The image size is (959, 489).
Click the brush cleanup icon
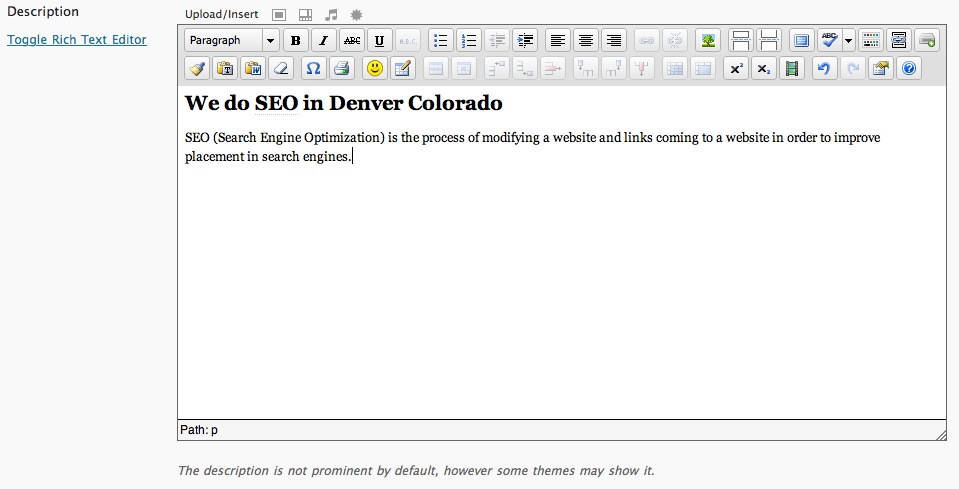coord(197,68)
